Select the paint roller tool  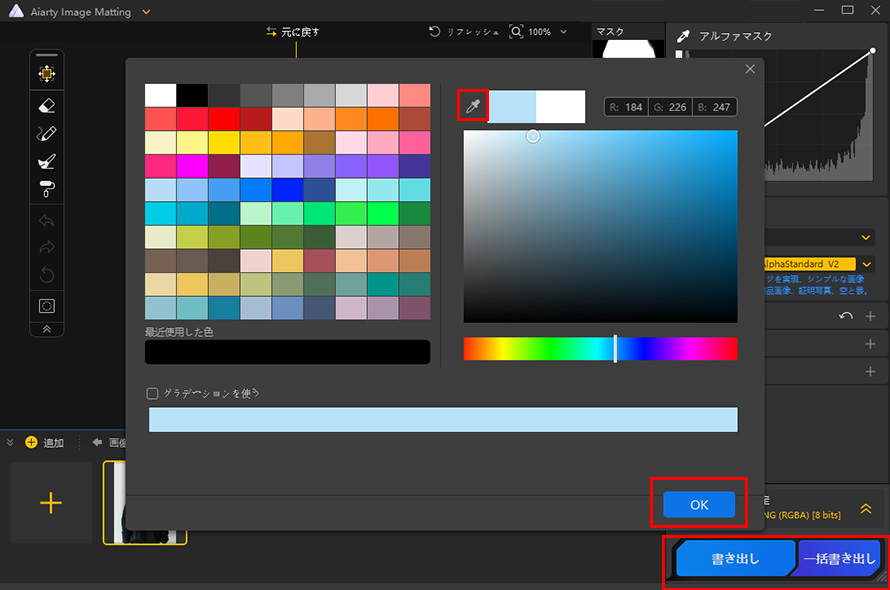tap(47, 189)
